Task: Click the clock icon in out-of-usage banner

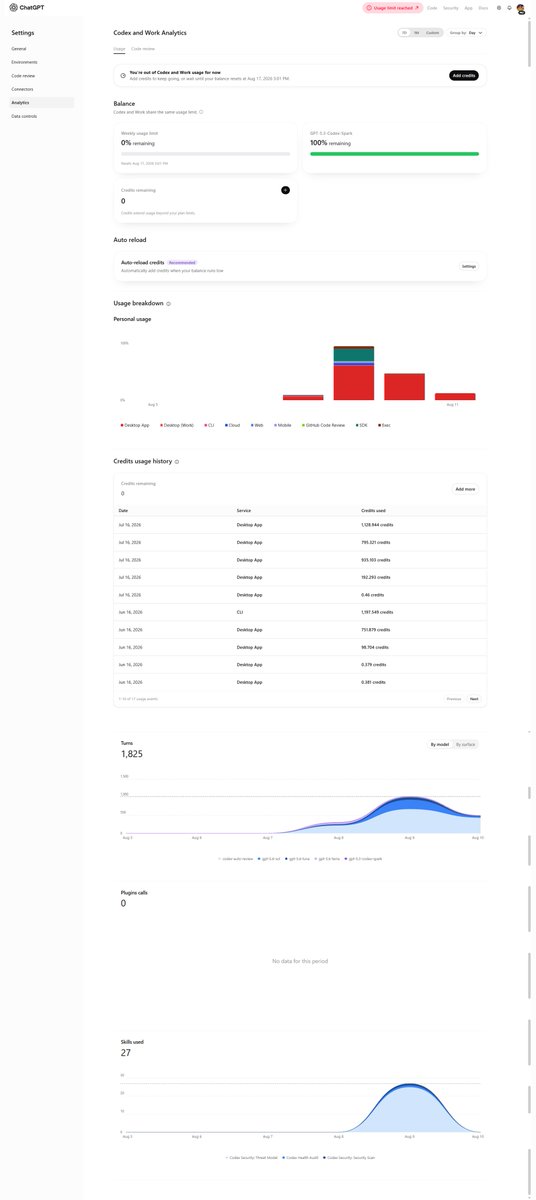Action: click(x=123, y=75)
